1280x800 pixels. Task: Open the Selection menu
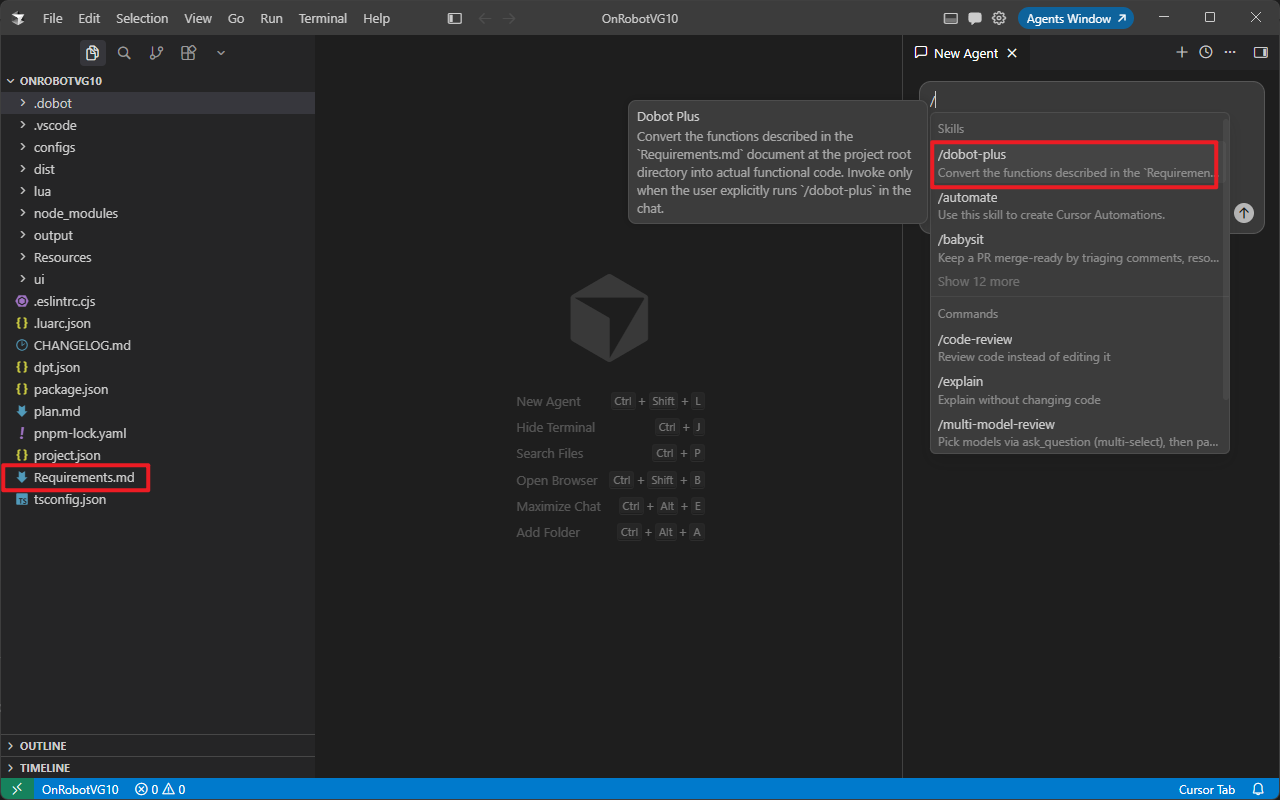142,18
